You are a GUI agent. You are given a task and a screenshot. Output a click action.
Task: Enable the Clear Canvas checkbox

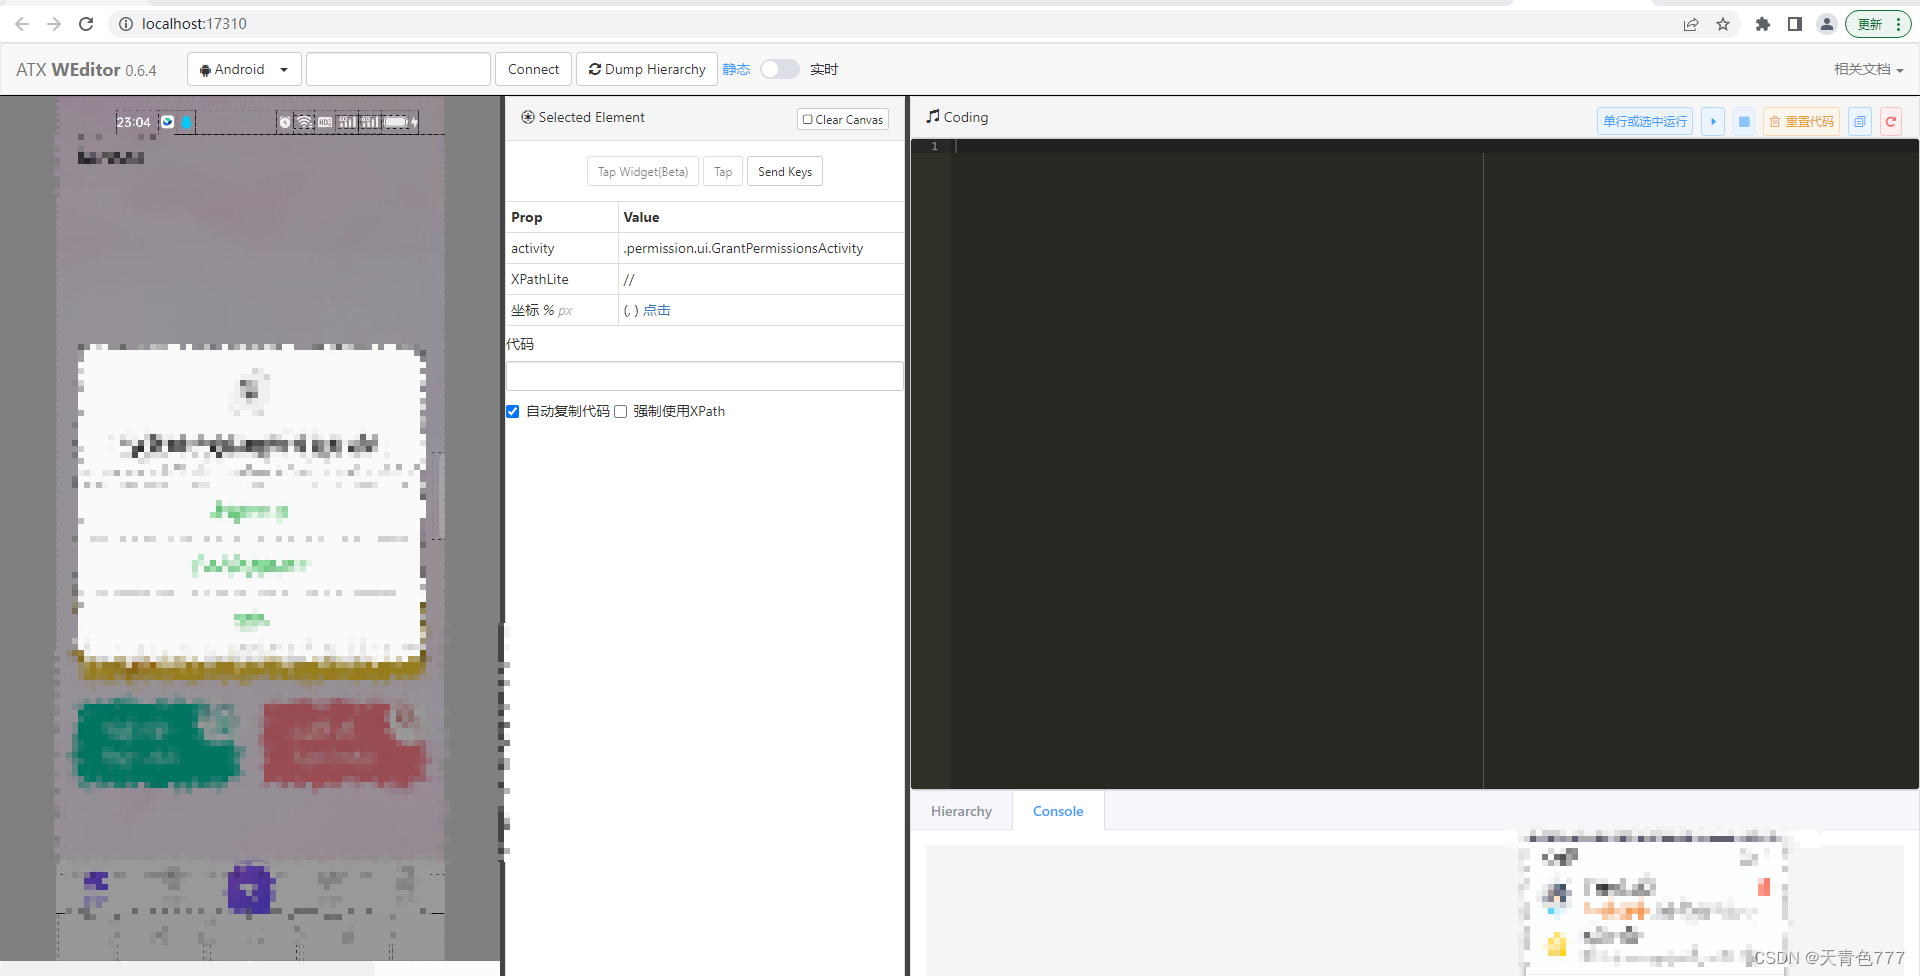[x=807, y=119]
